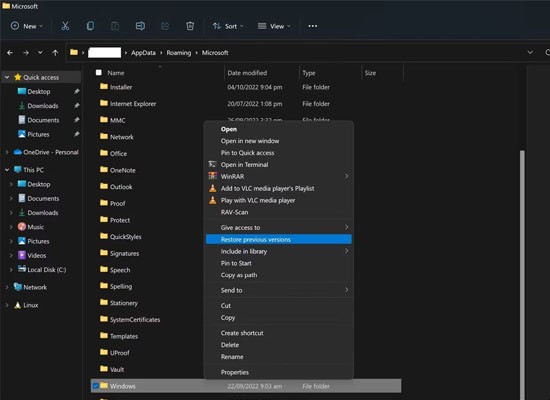Click pin icon next to Downloads in Quick access

(76, 105)
